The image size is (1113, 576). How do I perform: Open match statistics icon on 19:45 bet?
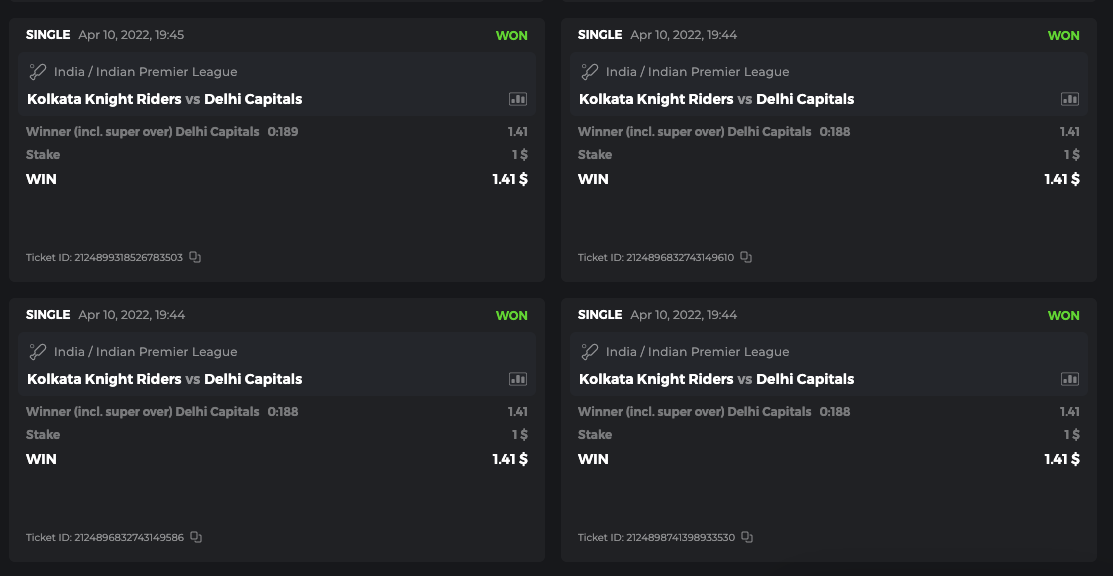[x=517, y=99]
